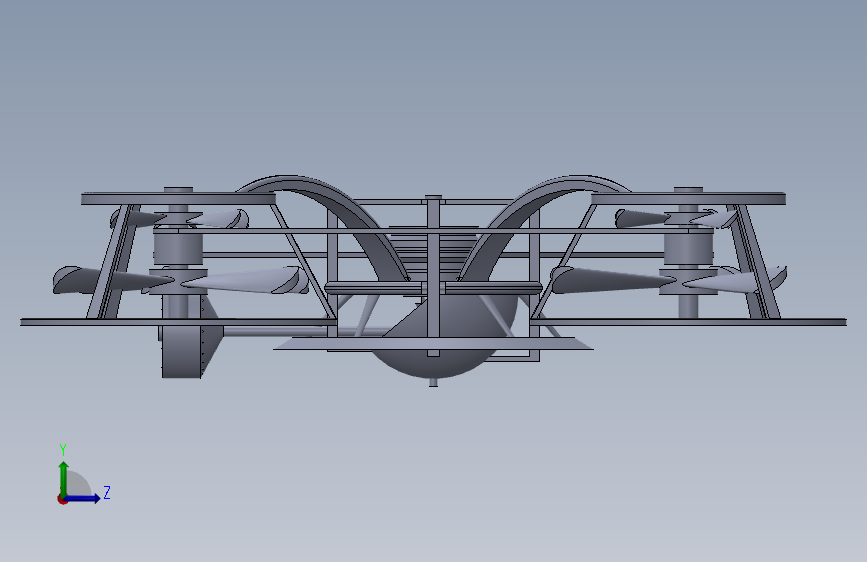The image size is (867, 562).
Task: Select the right rotor's lower large blade
Action: point(611,279)
